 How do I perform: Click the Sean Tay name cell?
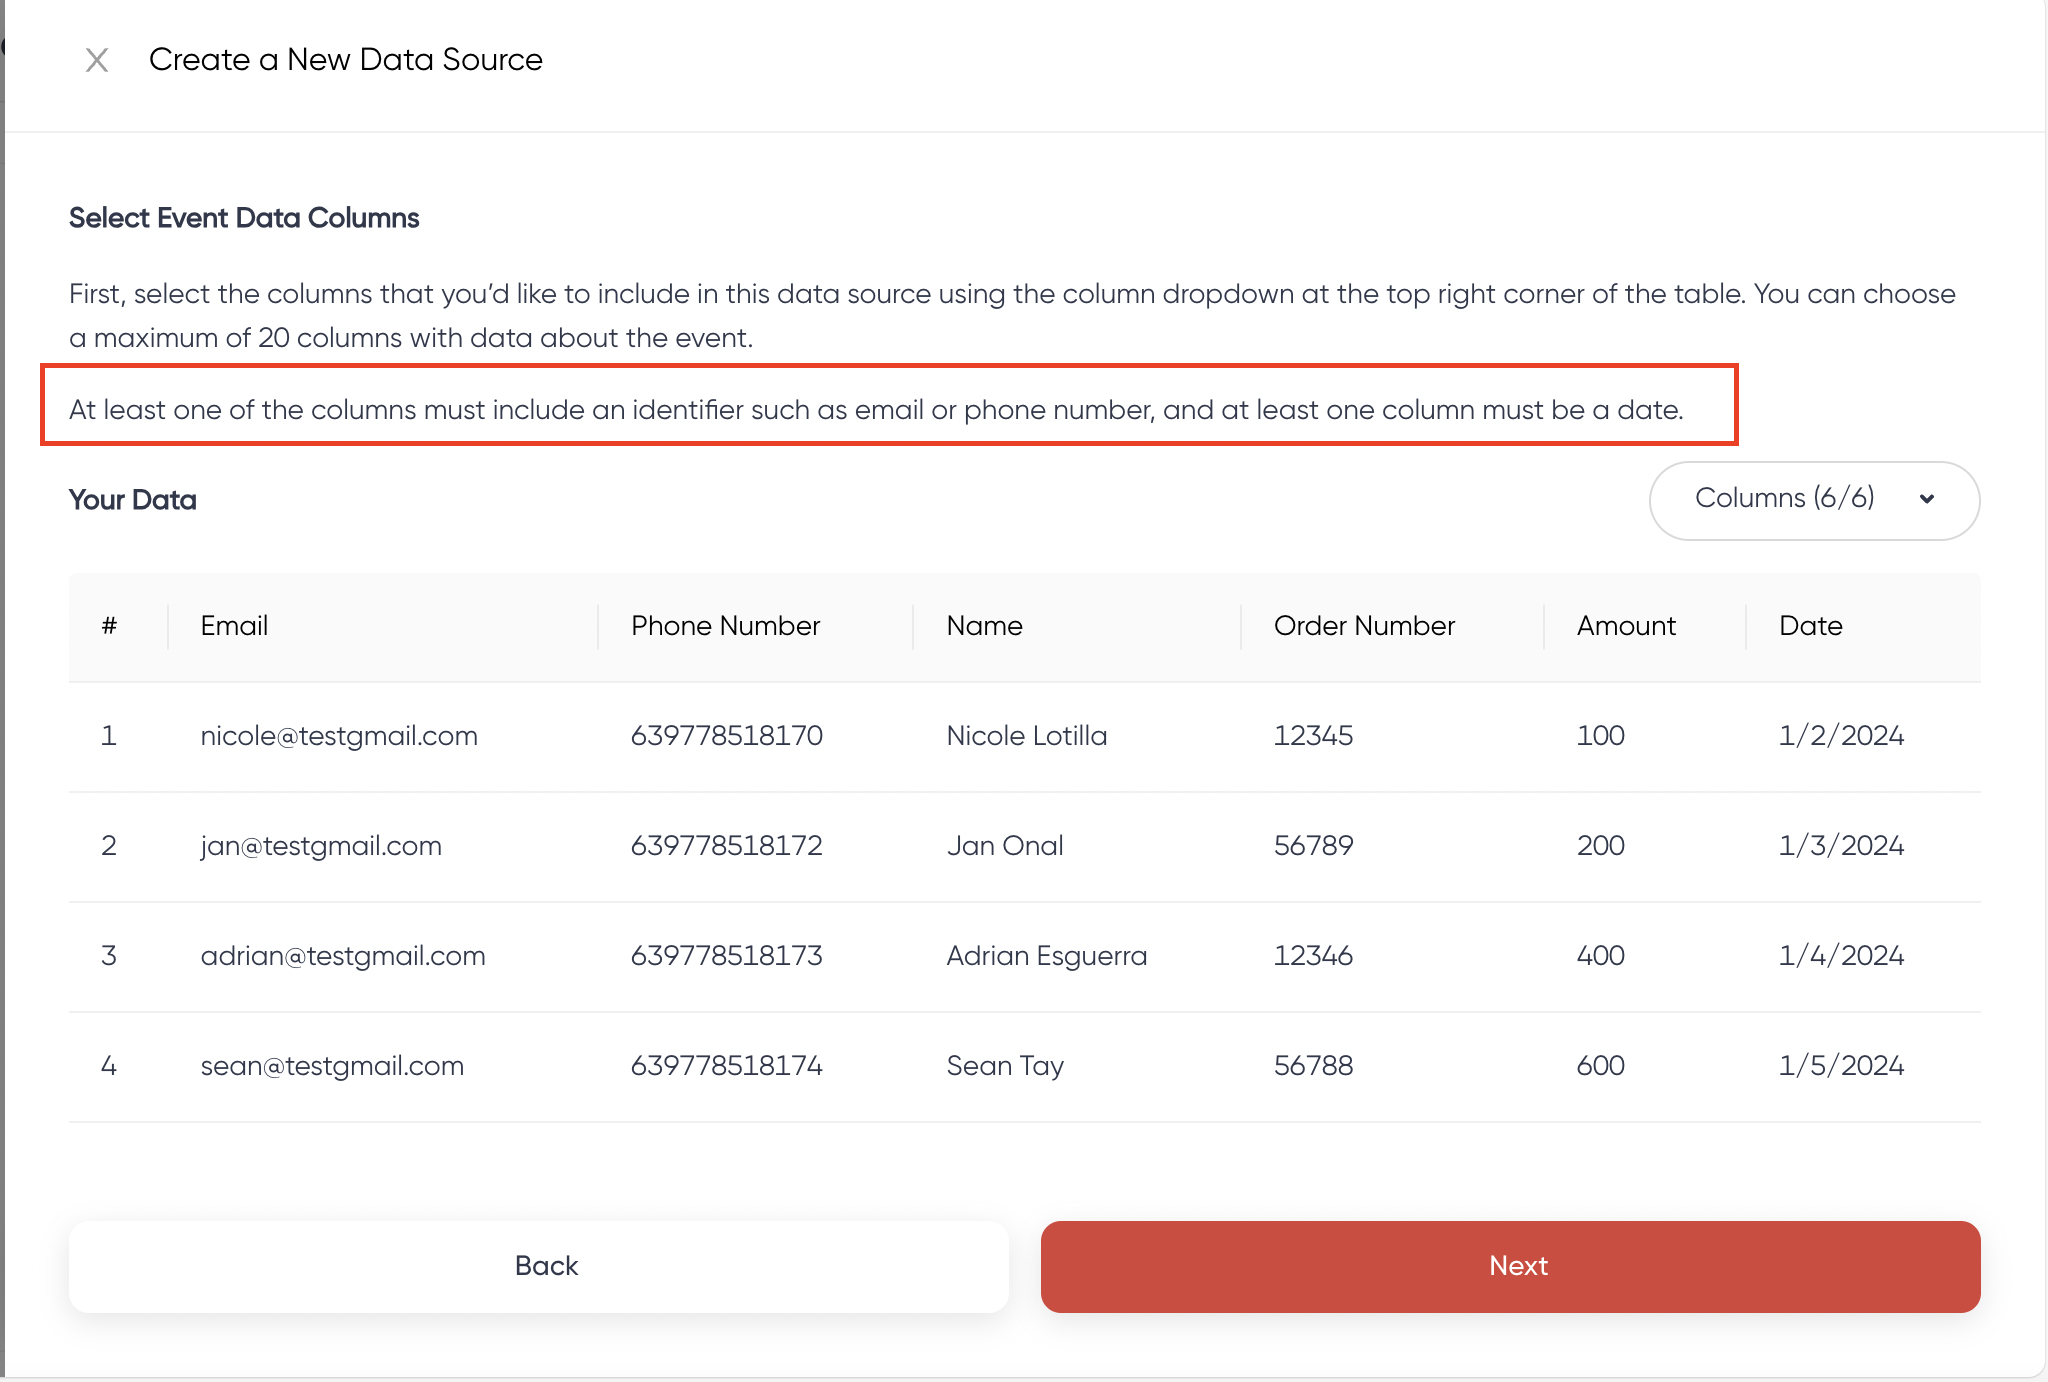[1005, 1066]
